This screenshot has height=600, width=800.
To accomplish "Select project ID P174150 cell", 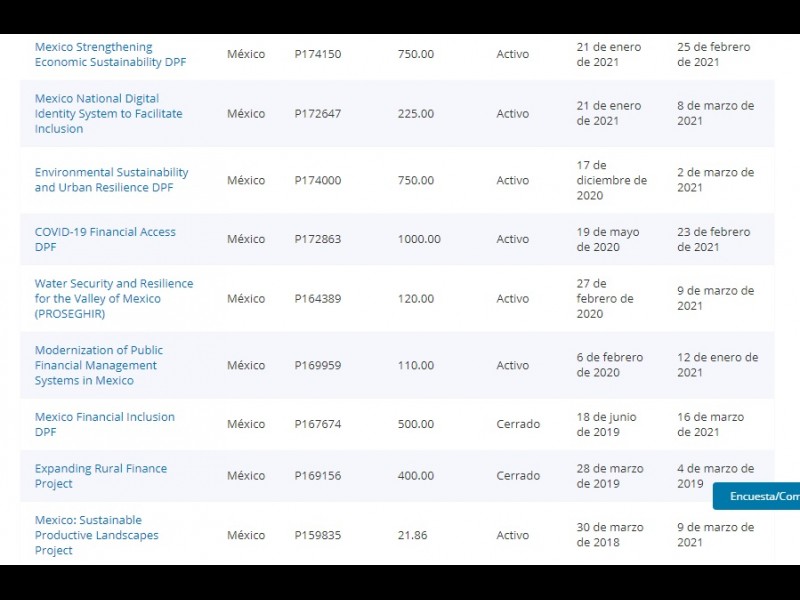I will pyautogui.click(x=317, y=54).
